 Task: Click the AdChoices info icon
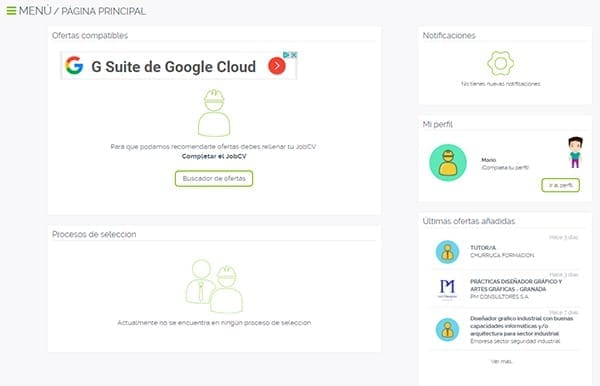pos(287,55)
